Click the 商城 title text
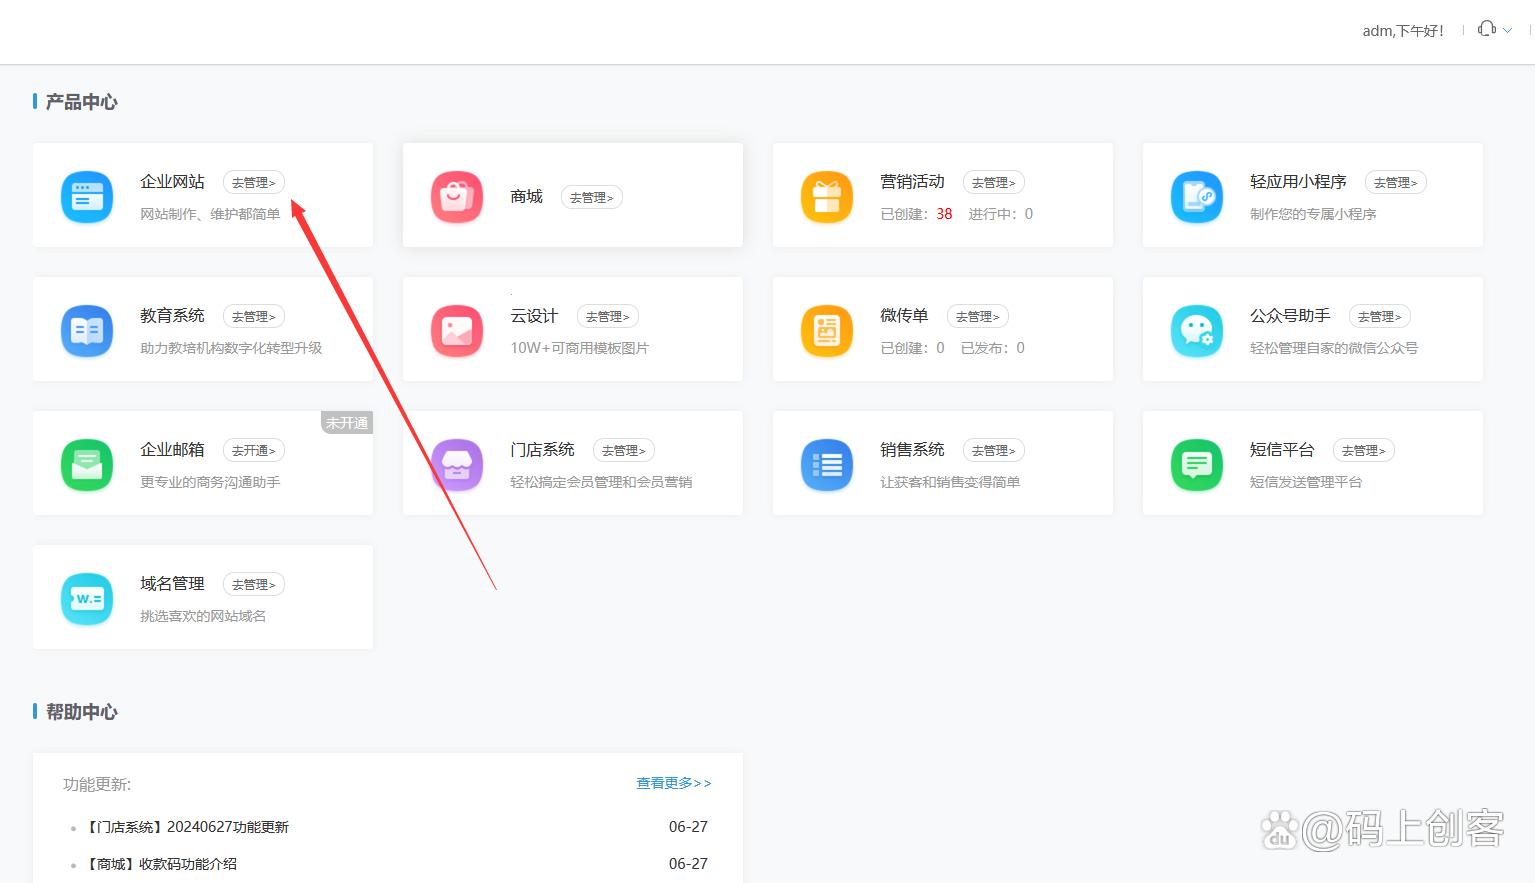Image resolution: width=1535 pixels, height=883 pixels. pos(526,196)
